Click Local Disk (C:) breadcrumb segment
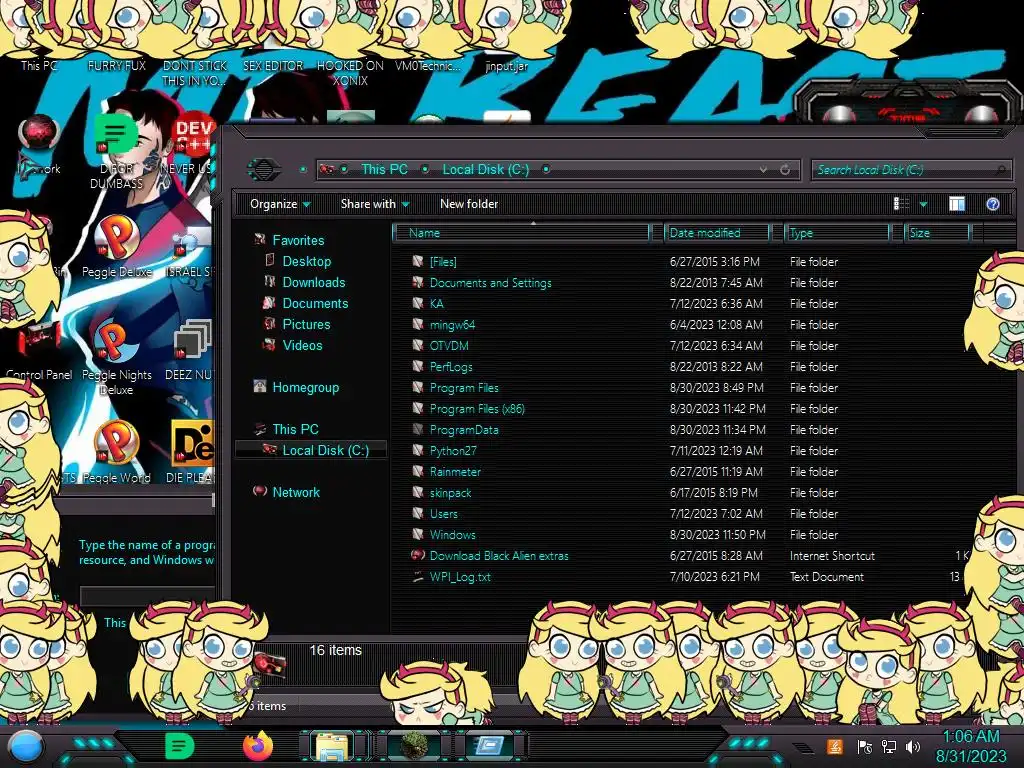 pyautogui.click(x=486, y=170)
